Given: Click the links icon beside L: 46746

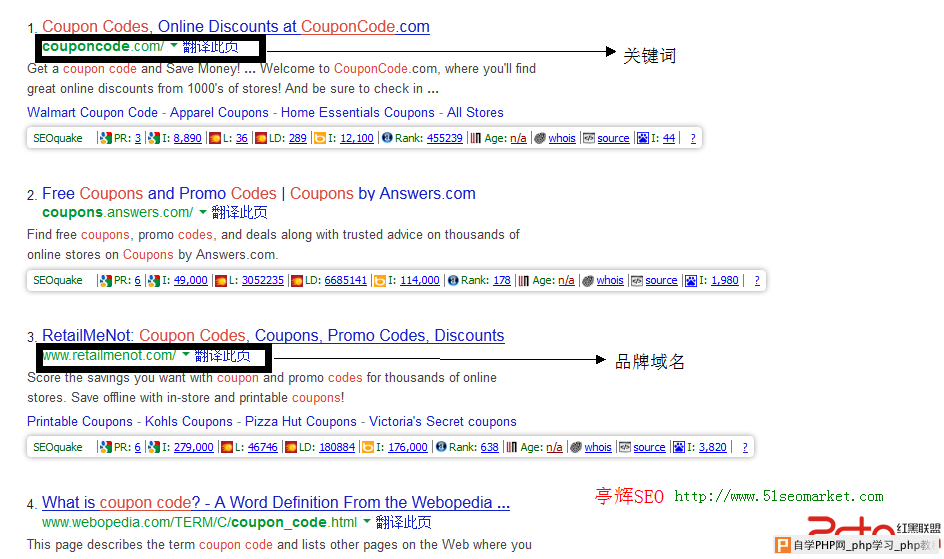Looking at the screenshot, I should click(x=227, y=448).
